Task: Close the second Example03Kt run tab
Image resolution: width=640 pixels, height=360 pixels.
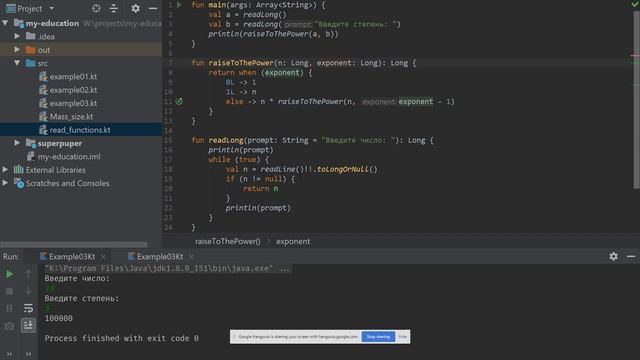Action: tap(191, 257)
